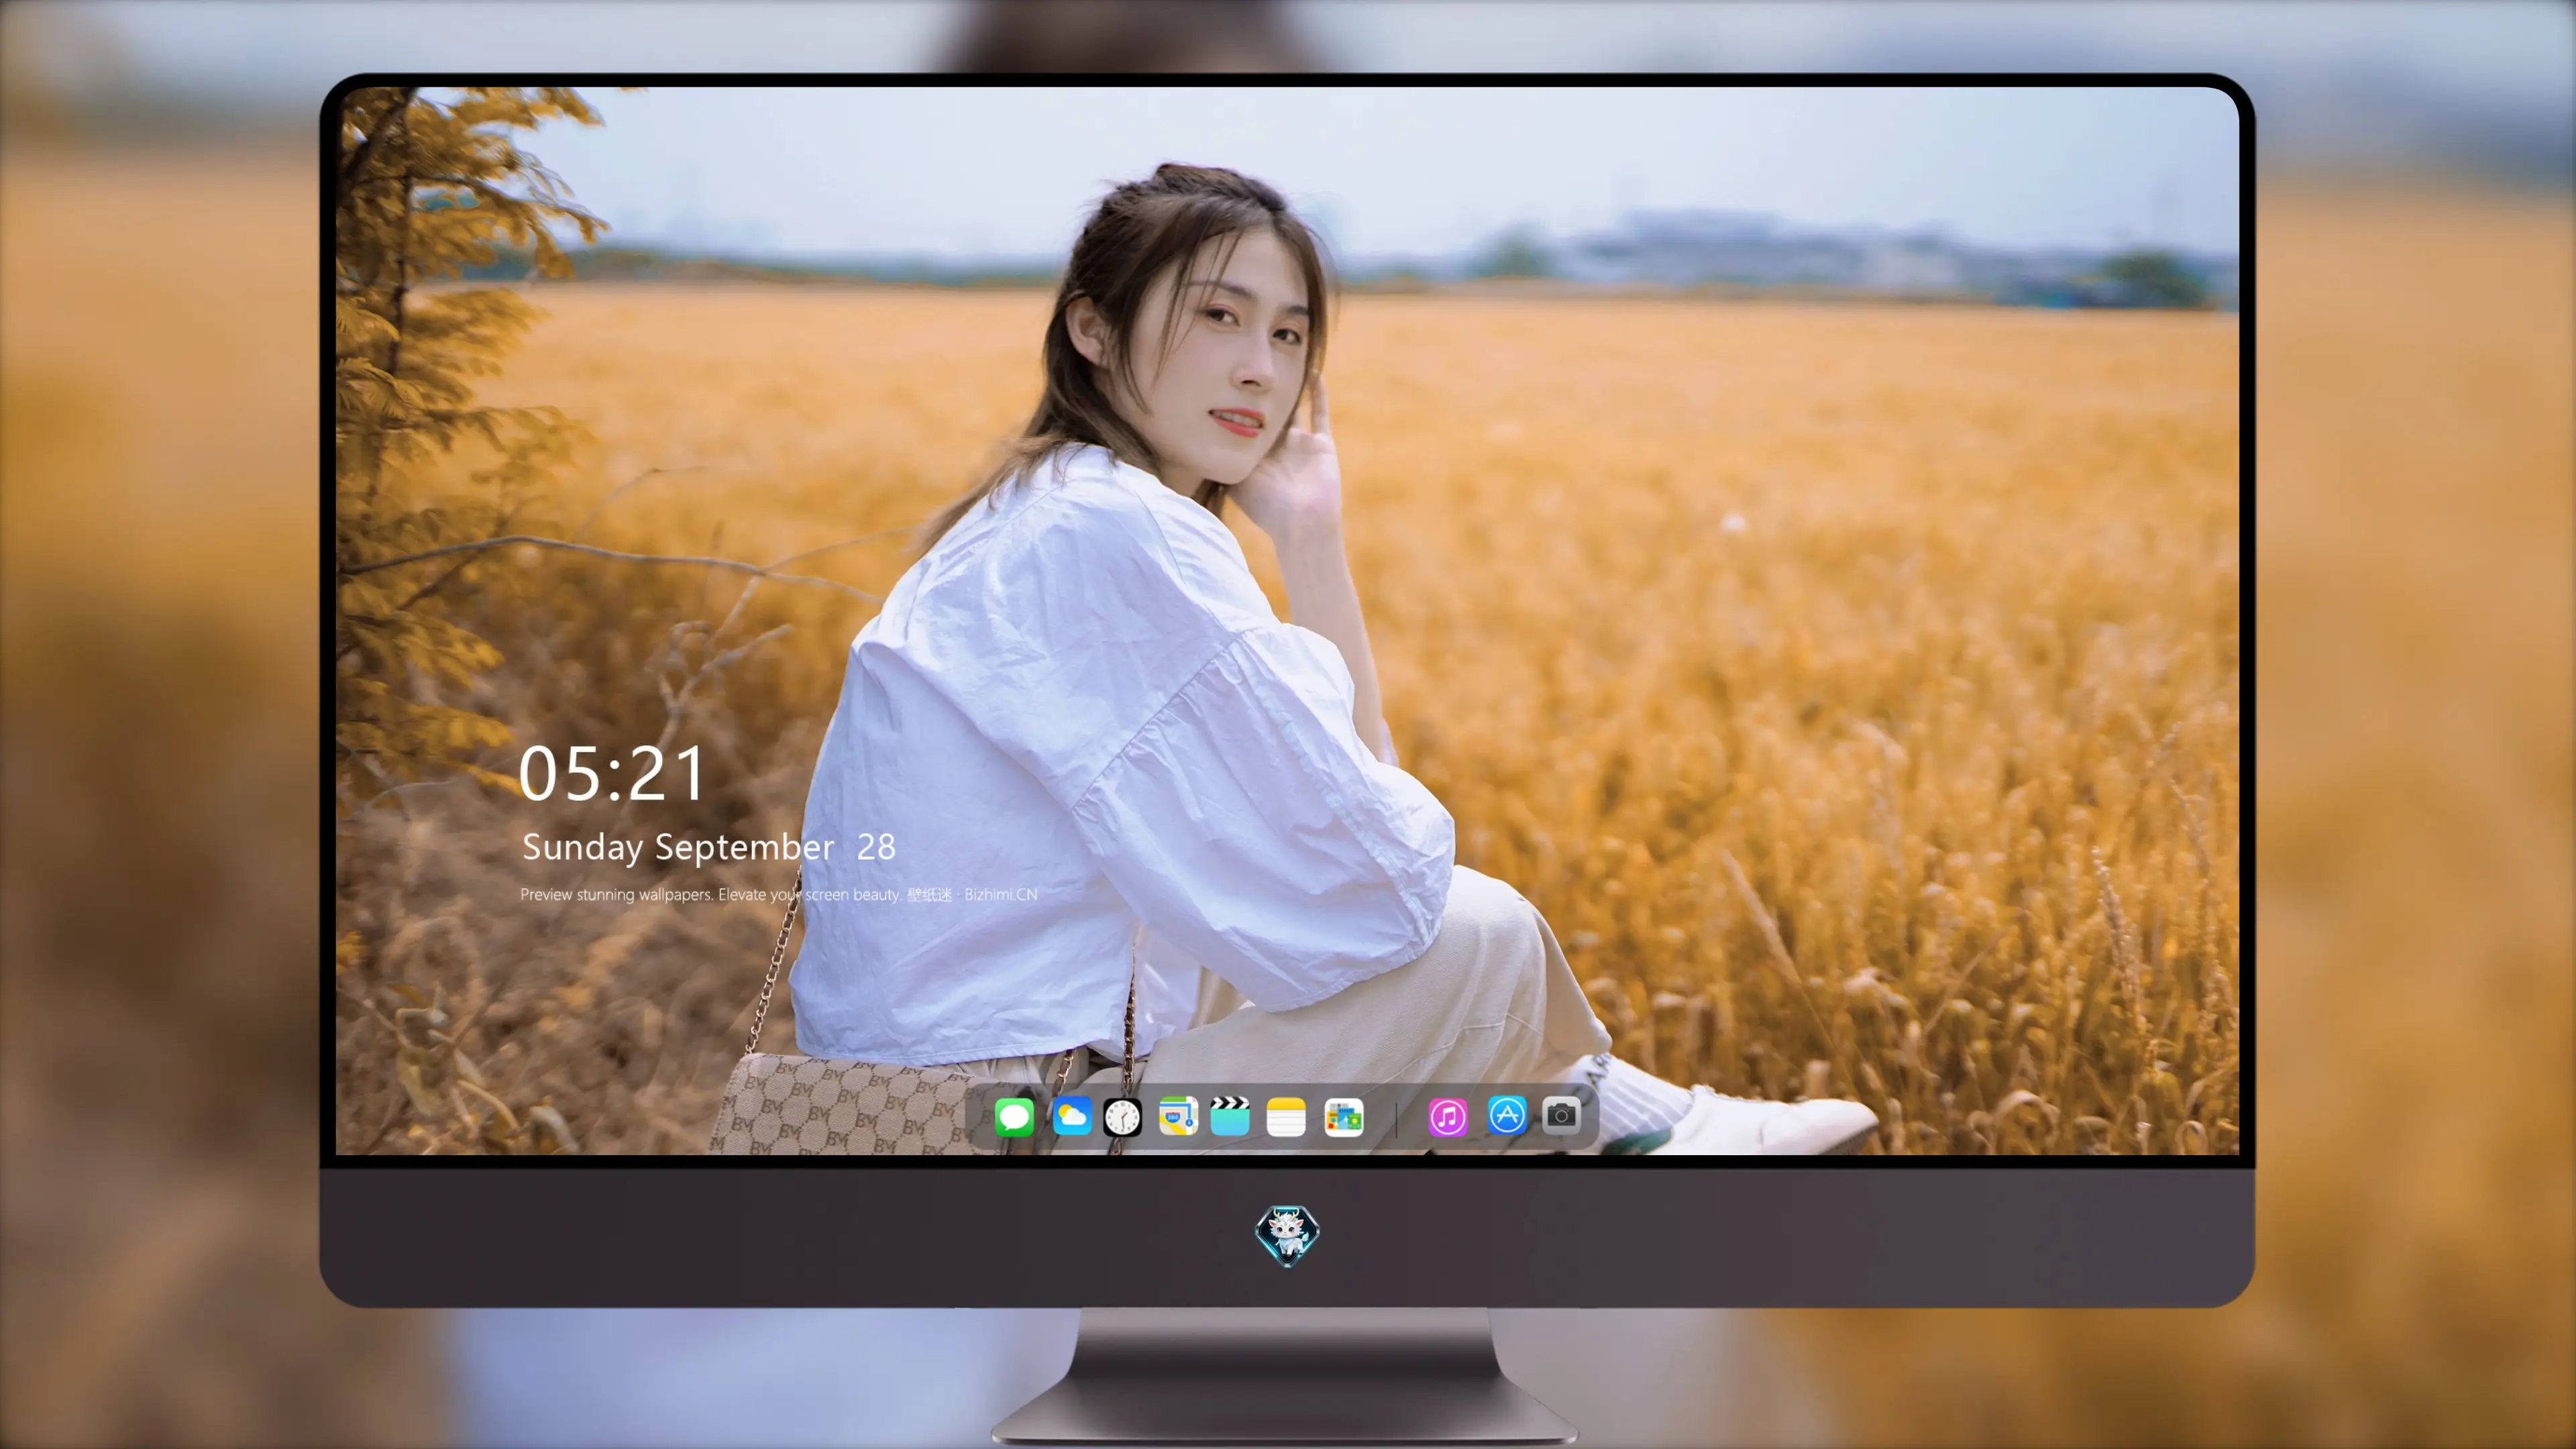
Task: Open the Videos clapperboard app in the dock
Action: click(x=1230, y=1116)
